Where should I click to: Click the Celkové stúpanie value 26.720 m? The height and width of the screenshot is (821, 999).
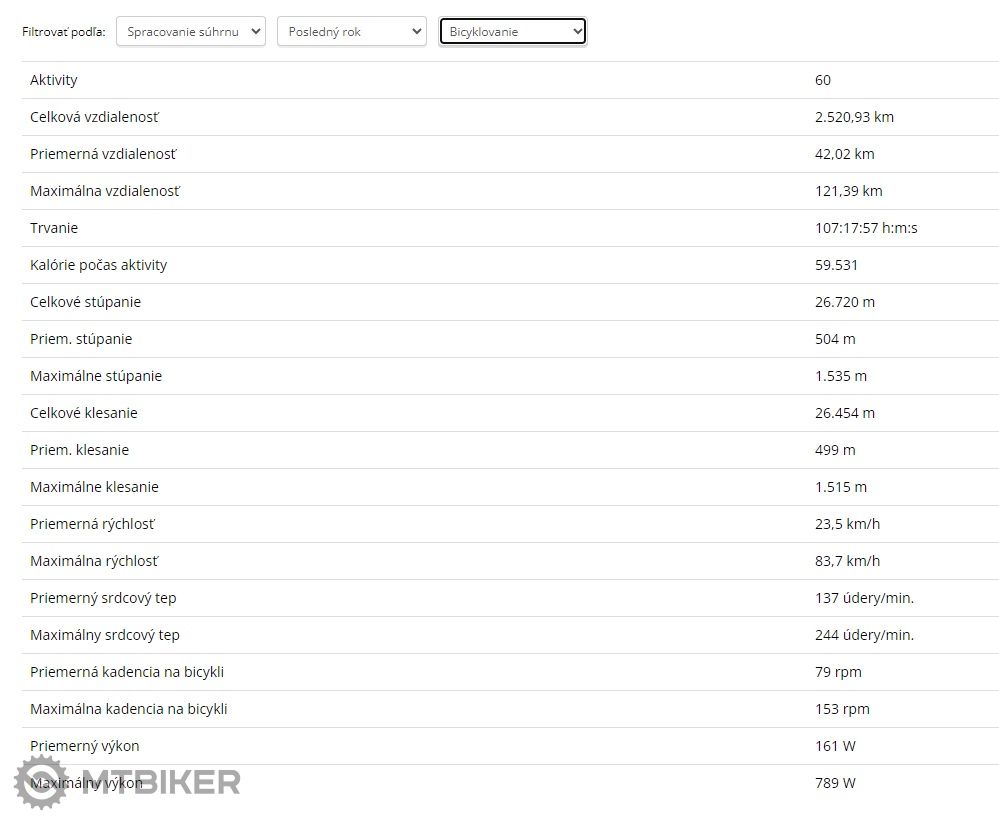click(x=845, y=302)
